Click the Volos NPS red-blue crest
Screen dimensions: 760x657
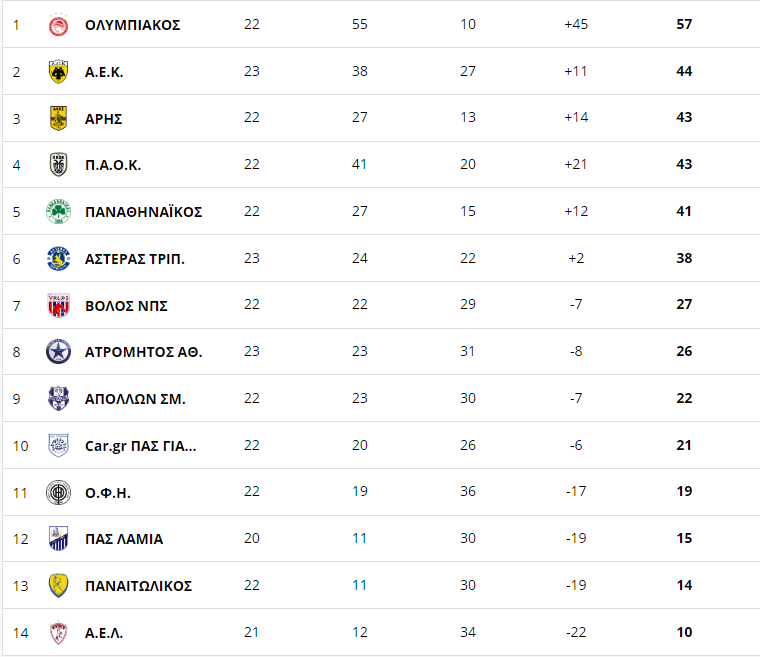pyautogui.click(x=58, y=305)
